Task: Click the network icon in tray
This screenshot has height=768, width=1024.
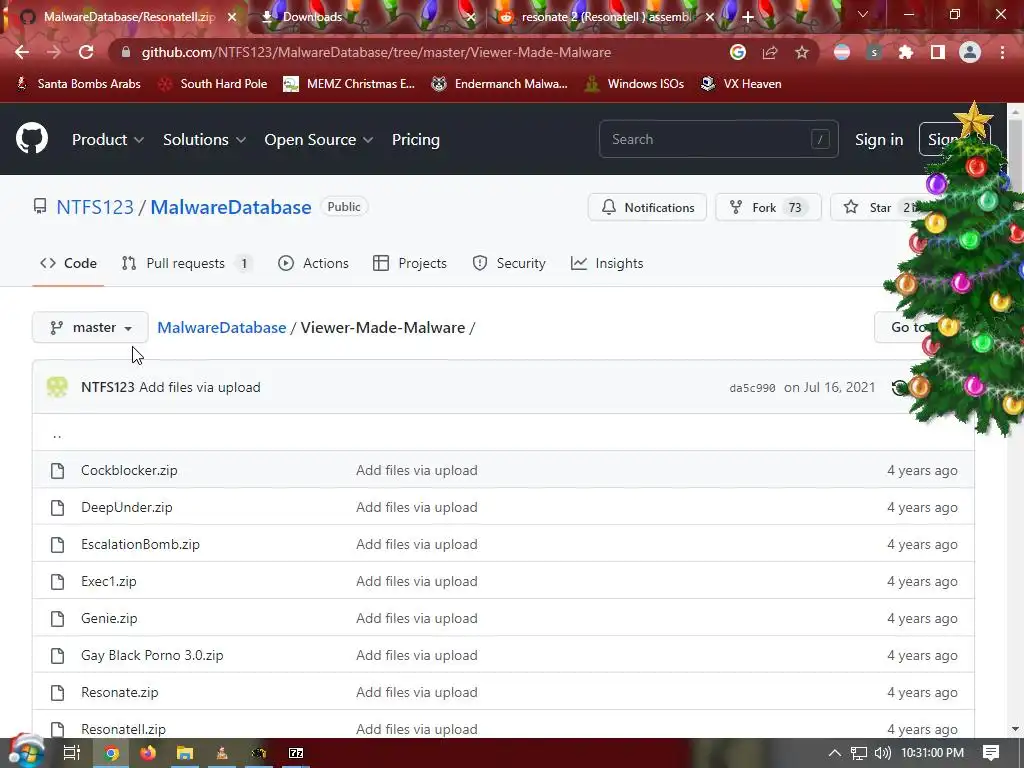Action: [x=859, y=753]
